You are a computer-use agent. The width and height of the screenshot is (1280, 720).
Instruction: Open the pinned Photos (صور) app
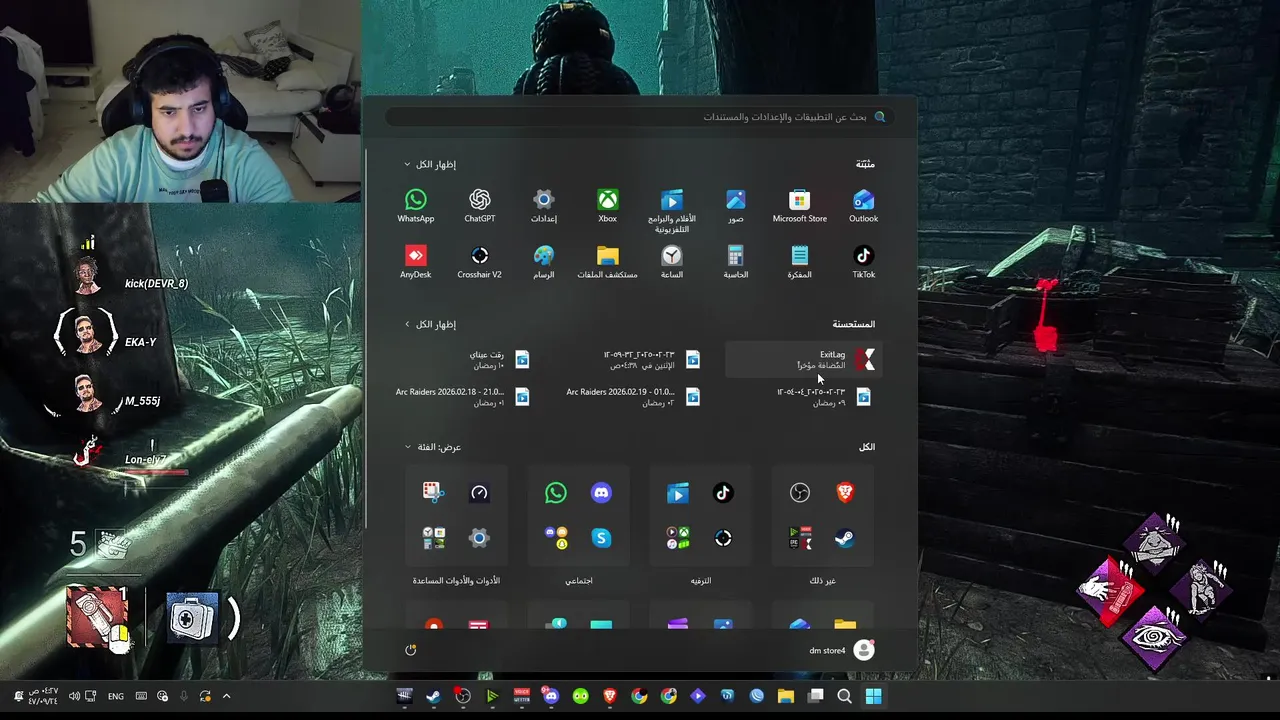tap(736, 206)
